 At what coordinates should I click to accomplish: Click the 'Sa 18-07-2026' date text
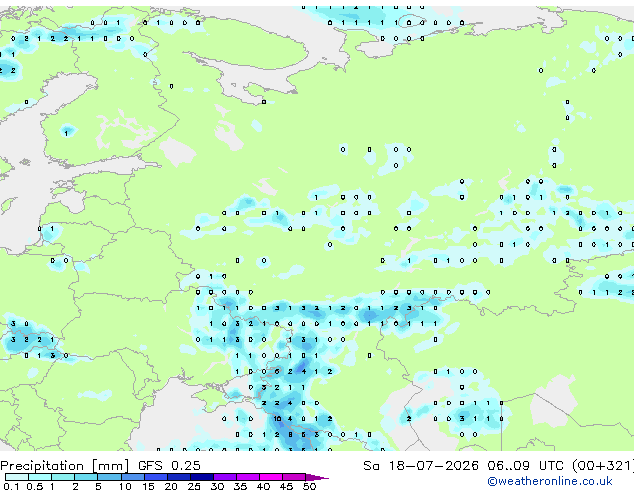421,466
